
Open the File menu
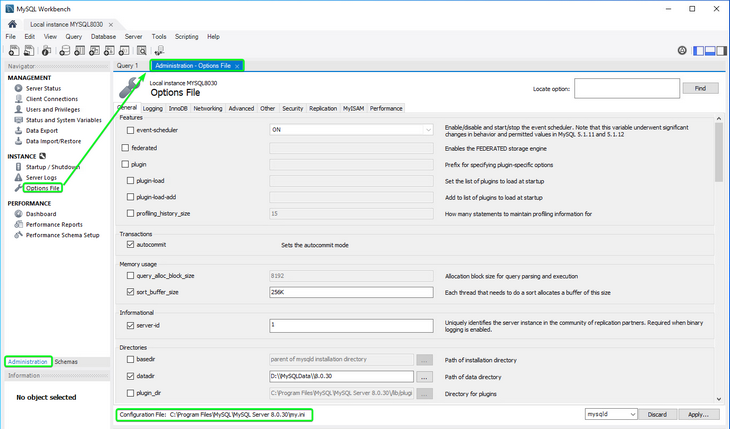coord(11,37)
